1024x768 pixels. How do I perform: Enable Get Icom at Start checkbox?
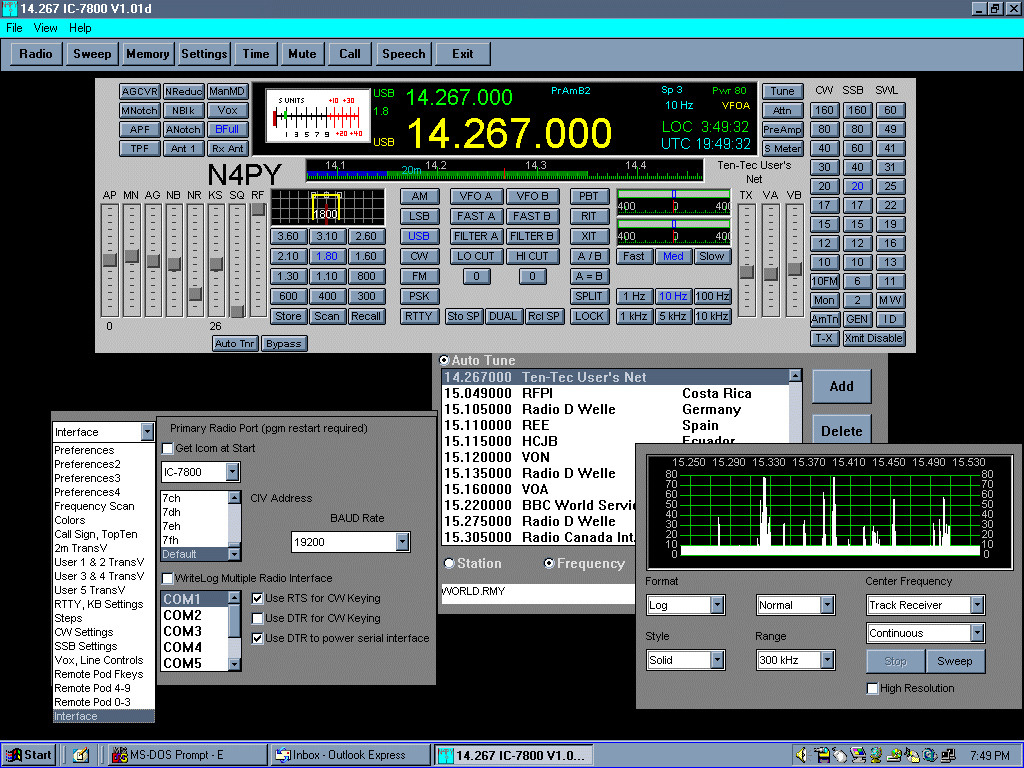[x=167, y=448]
